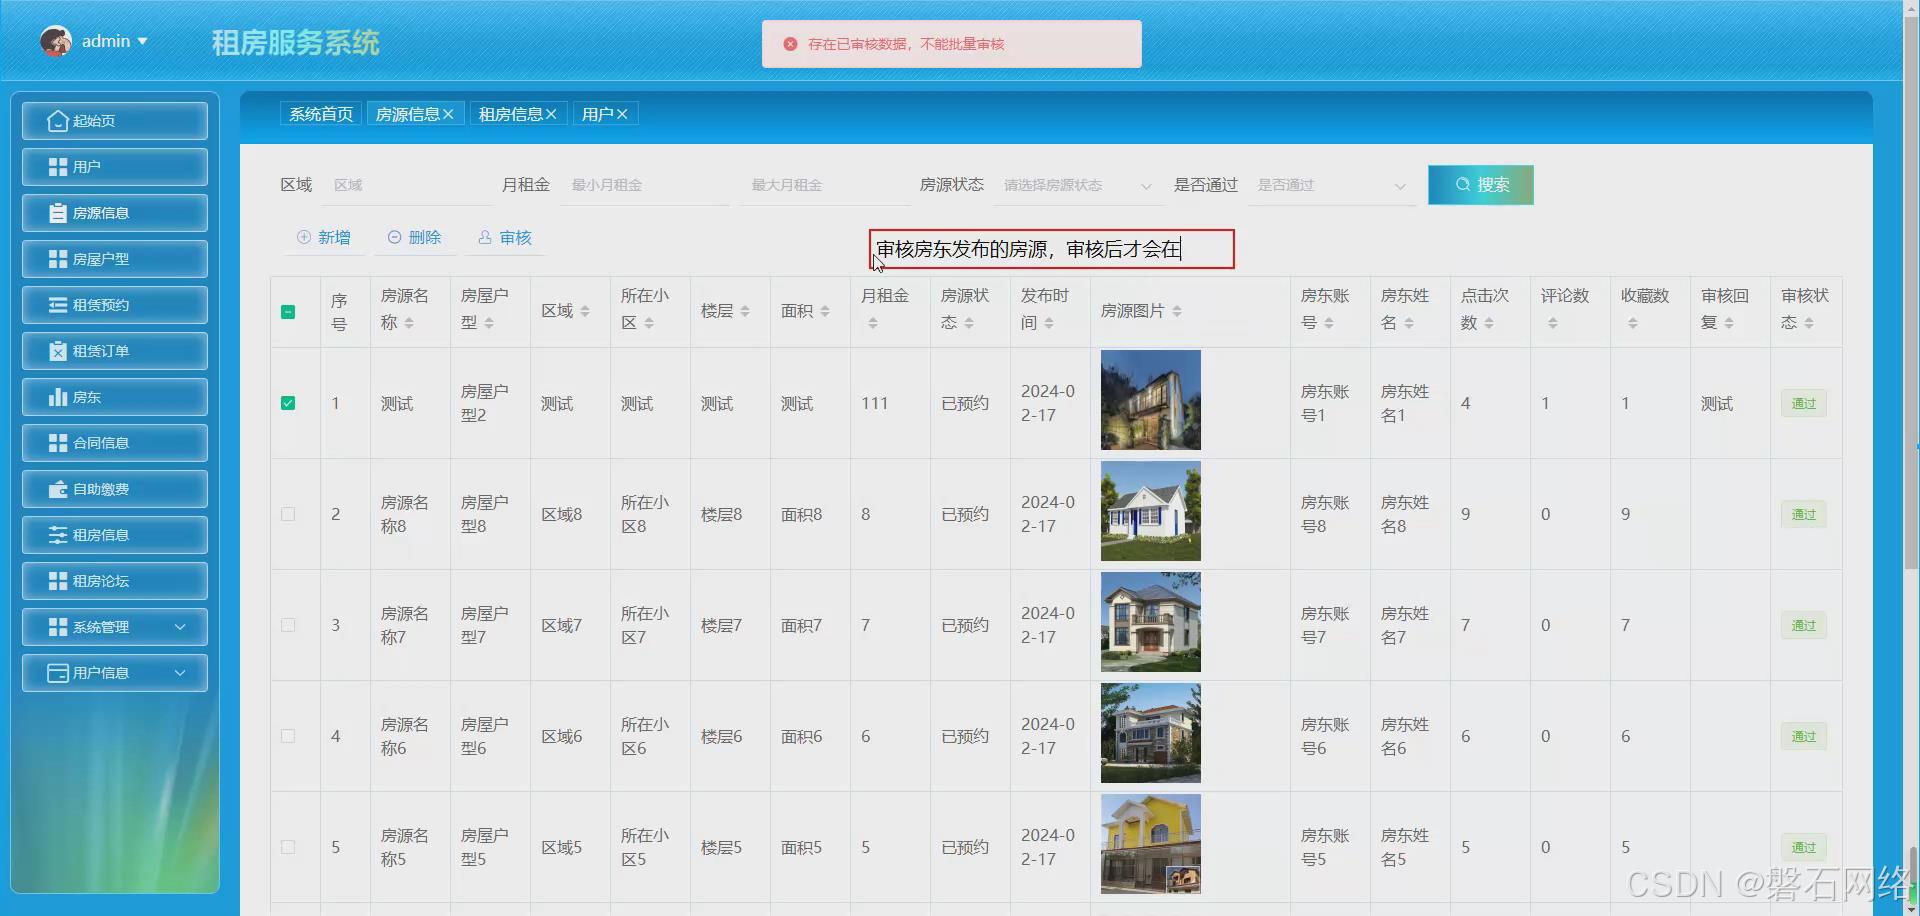Expand the admin account dropdown arrow
The height and width of the screenshot is (916, 1920).
[x=142, y=41]
